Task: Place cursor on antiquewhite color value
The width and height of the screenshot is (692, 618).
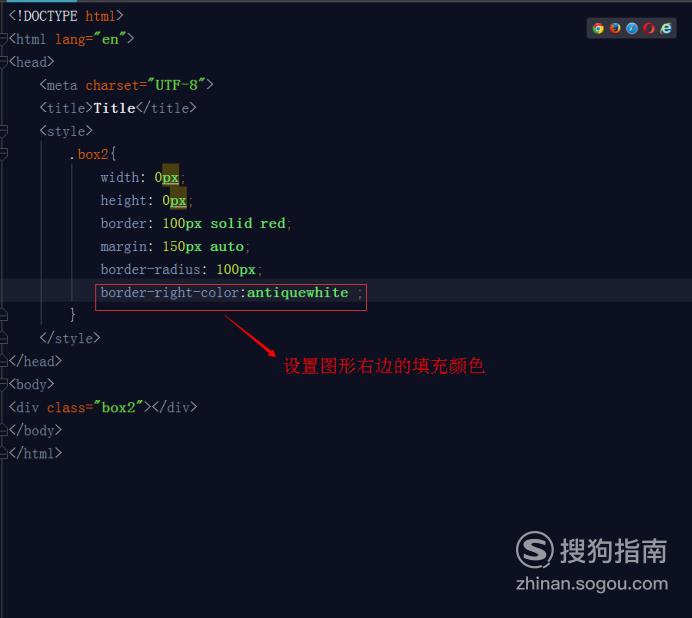Action: point(297,292)
